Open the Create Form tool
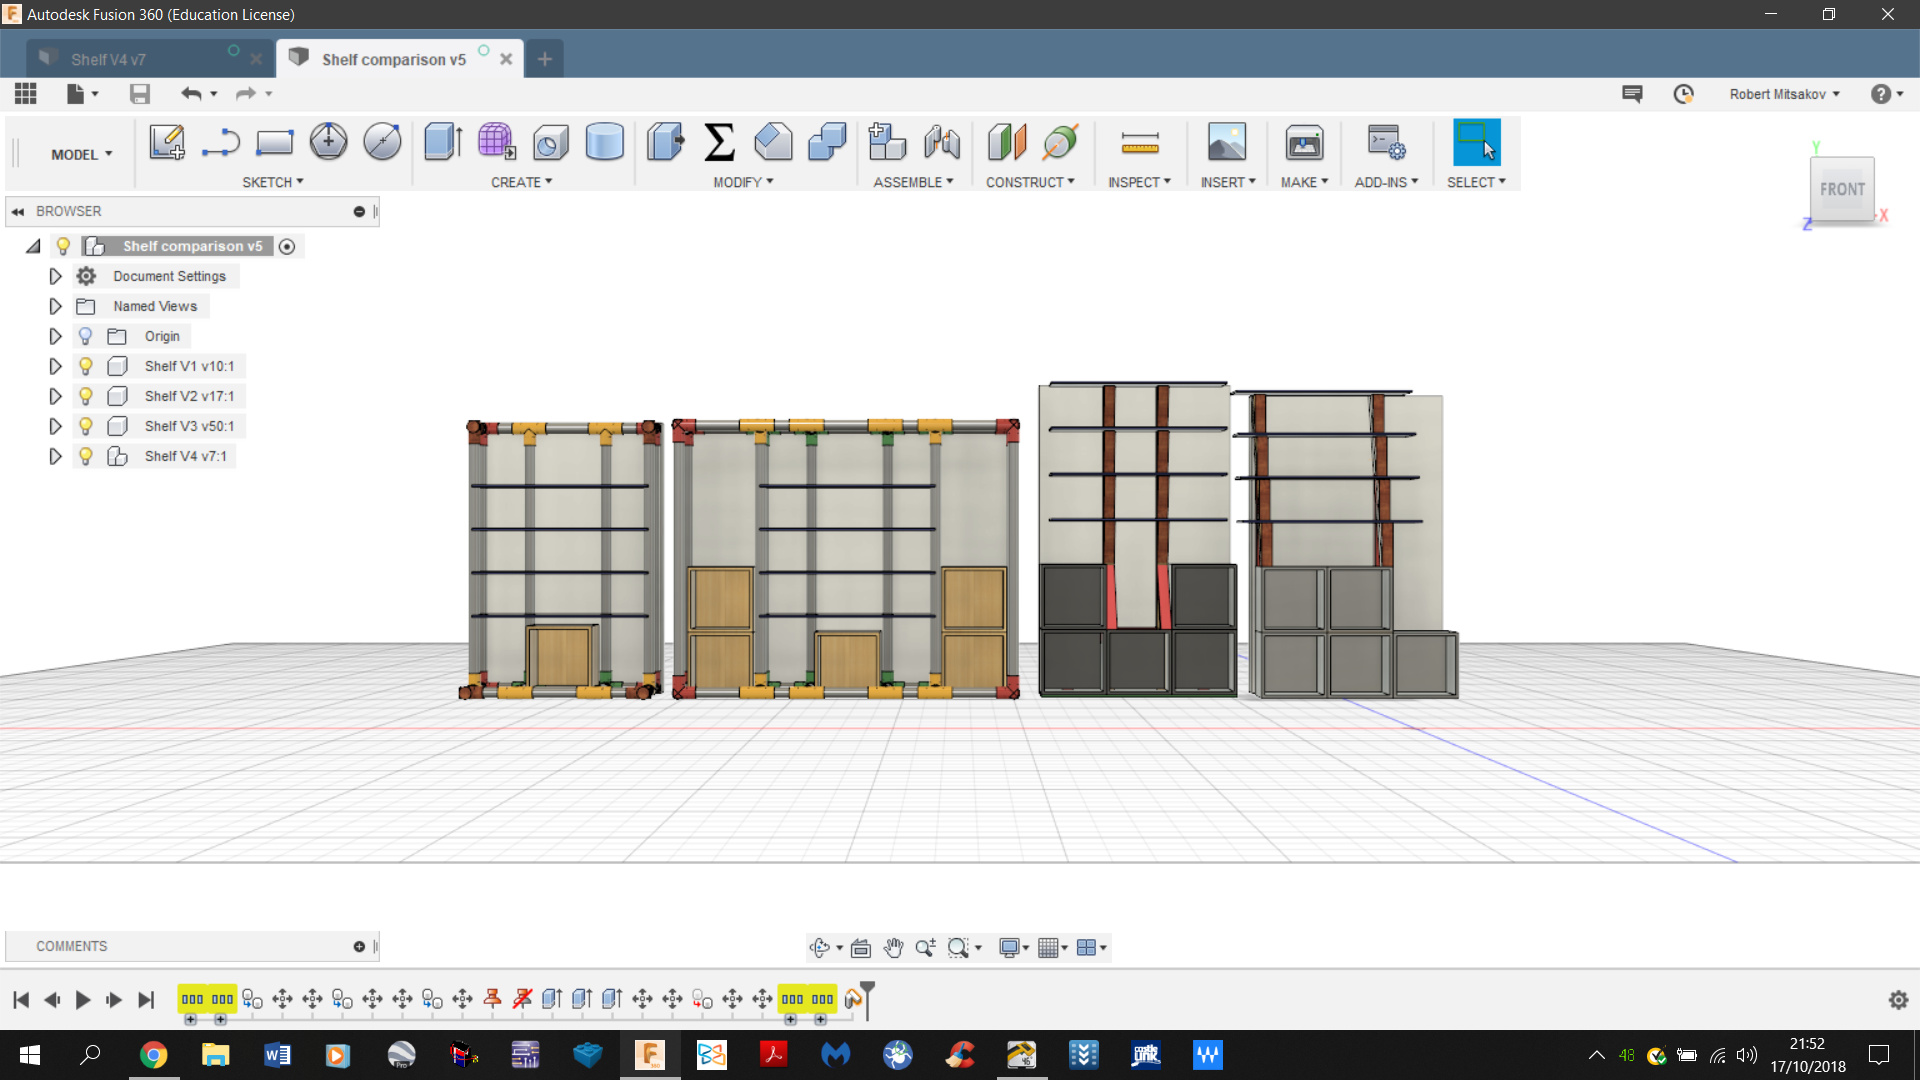Screen dimensions: 1920x1080 tap(496, 142)
